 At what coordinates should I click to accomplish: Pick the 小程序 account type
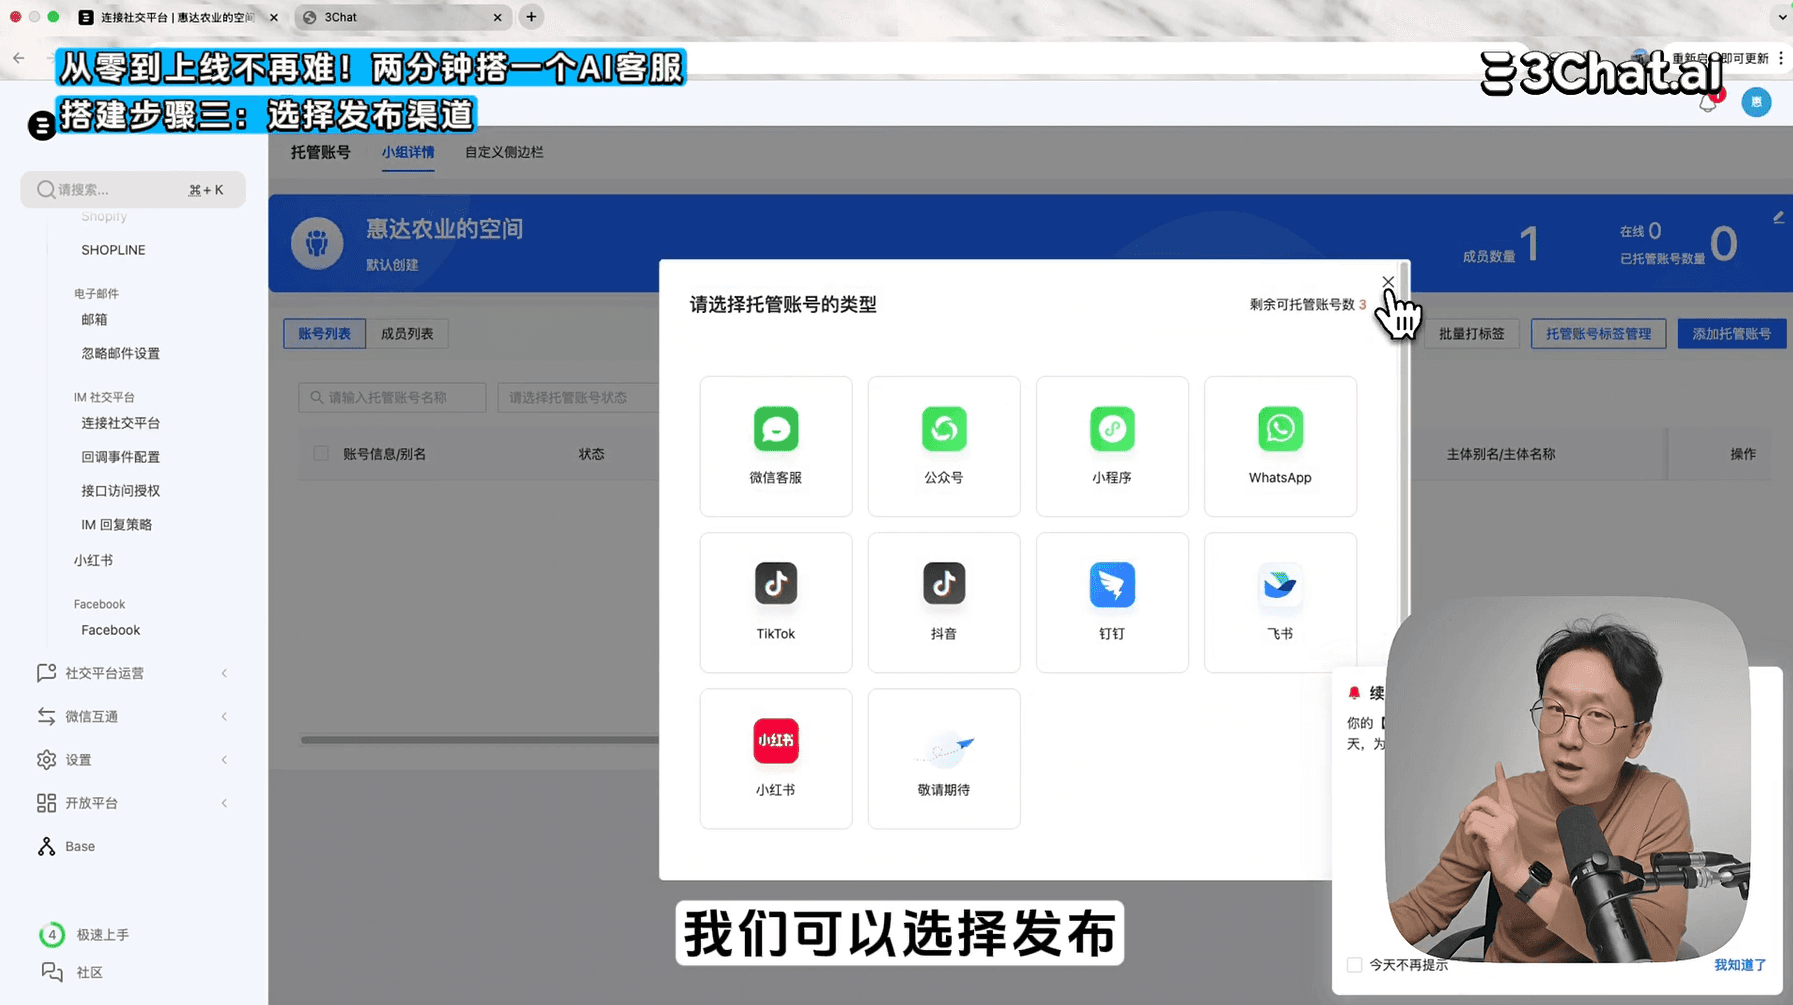point(1112,446)
